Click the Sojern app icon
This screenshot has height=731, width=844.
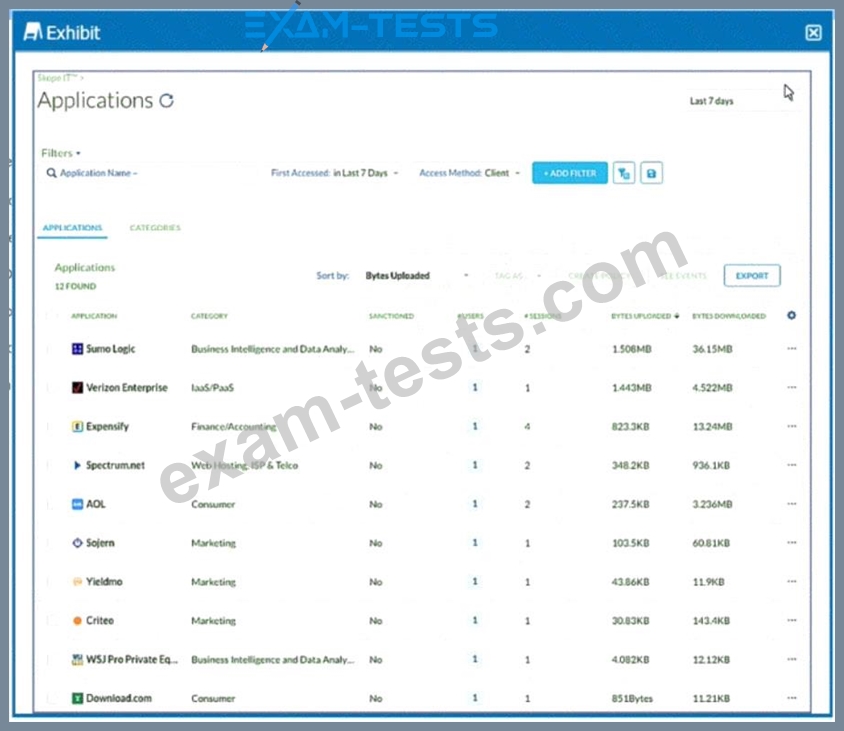(78, 543)
